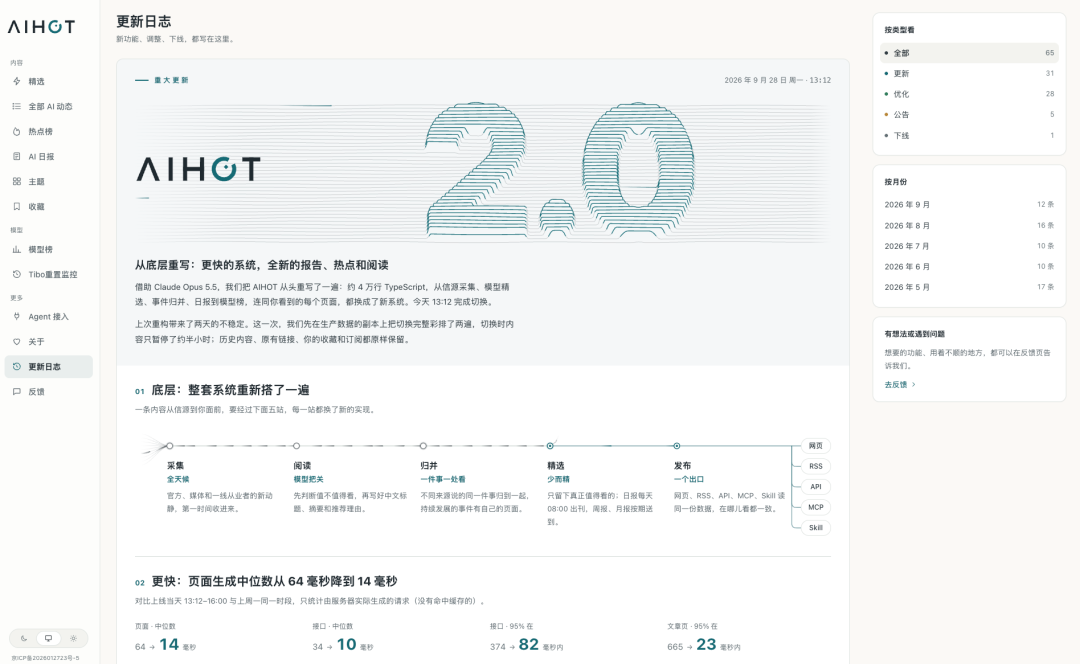Screen dimensions: 1080x664
Task: Click the 全部 AI 动态 list icon
Action: pos(17,106)
